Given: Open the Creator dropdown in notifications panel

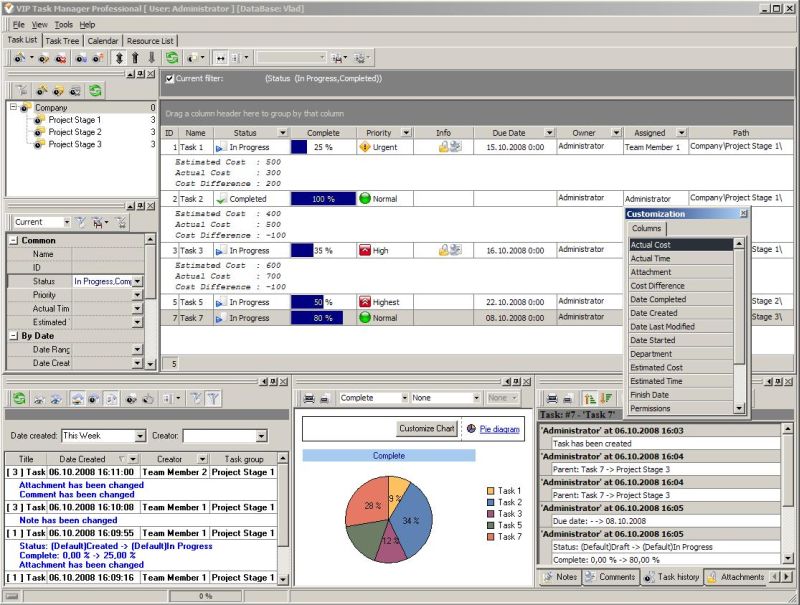Looking at the screenshot, I should [261, 436].
